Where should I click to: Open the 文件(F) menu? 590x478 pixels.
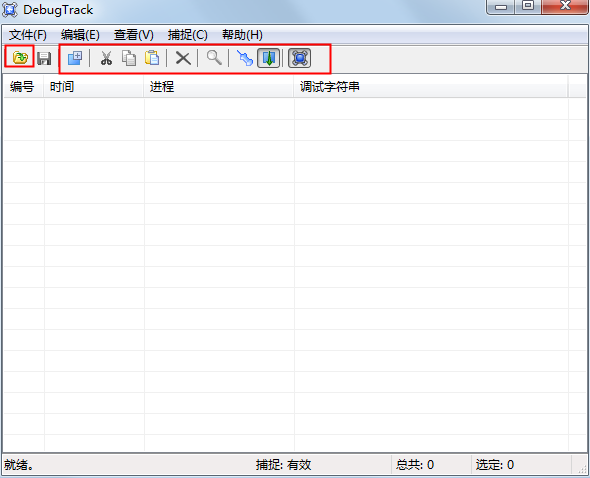[27, 35]
